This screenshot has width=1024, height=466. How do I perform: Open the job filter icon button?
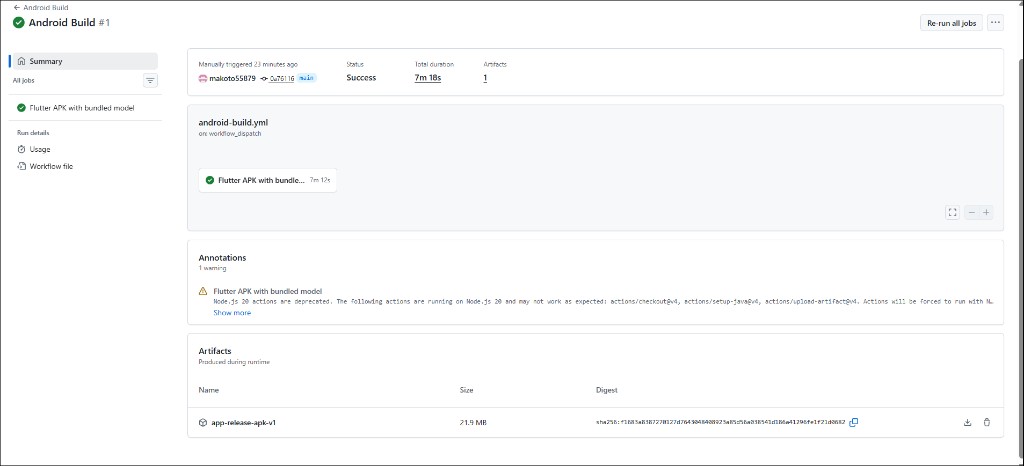click(x=151, y=81)
